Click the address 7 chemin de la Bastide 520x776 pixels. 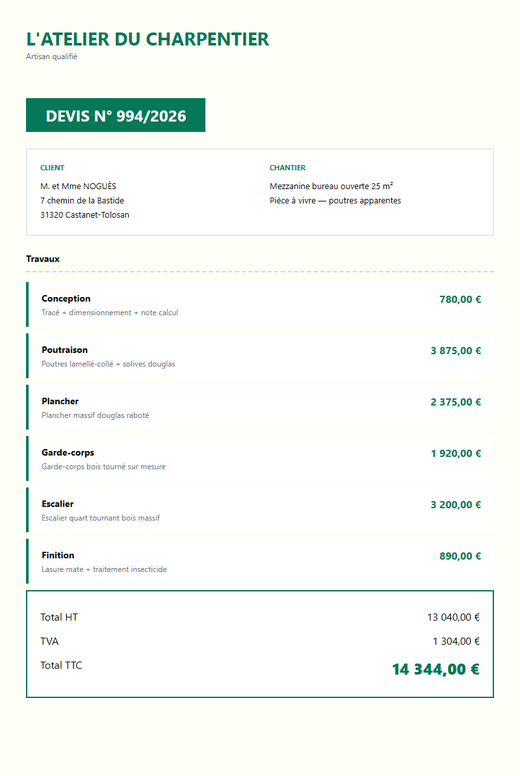(82, 200)
